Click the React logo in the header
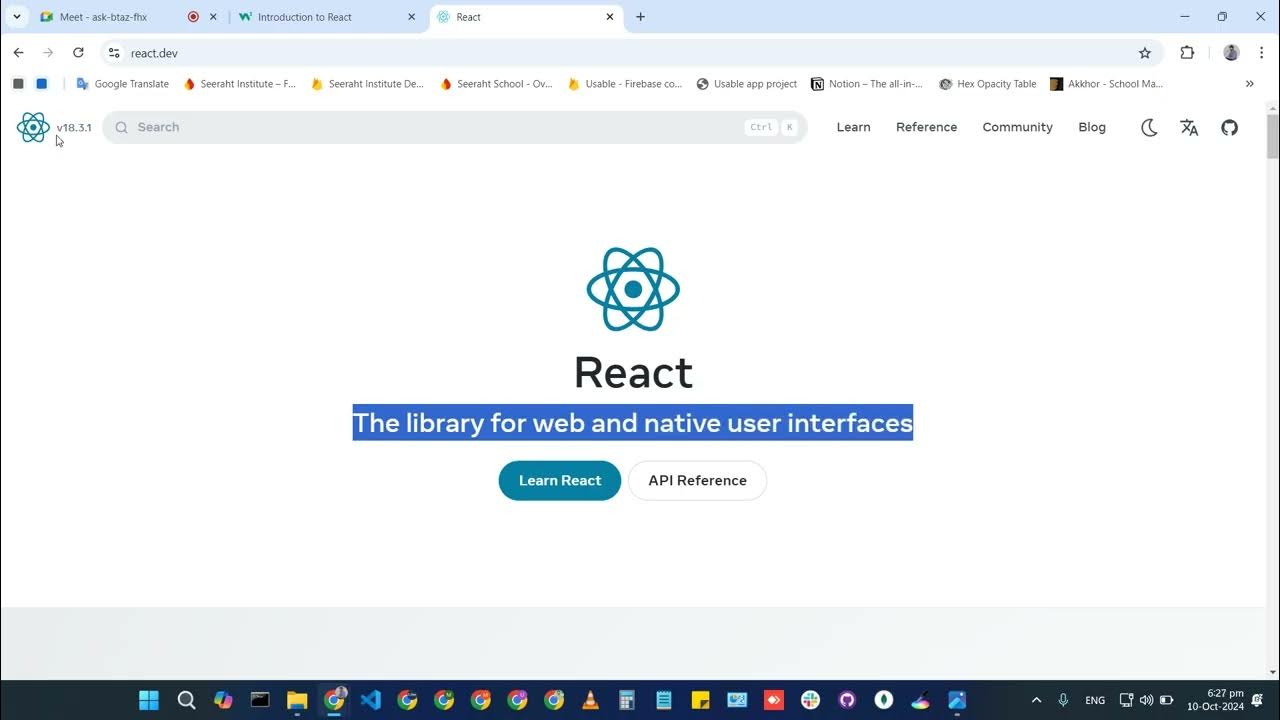 point(33,127)
